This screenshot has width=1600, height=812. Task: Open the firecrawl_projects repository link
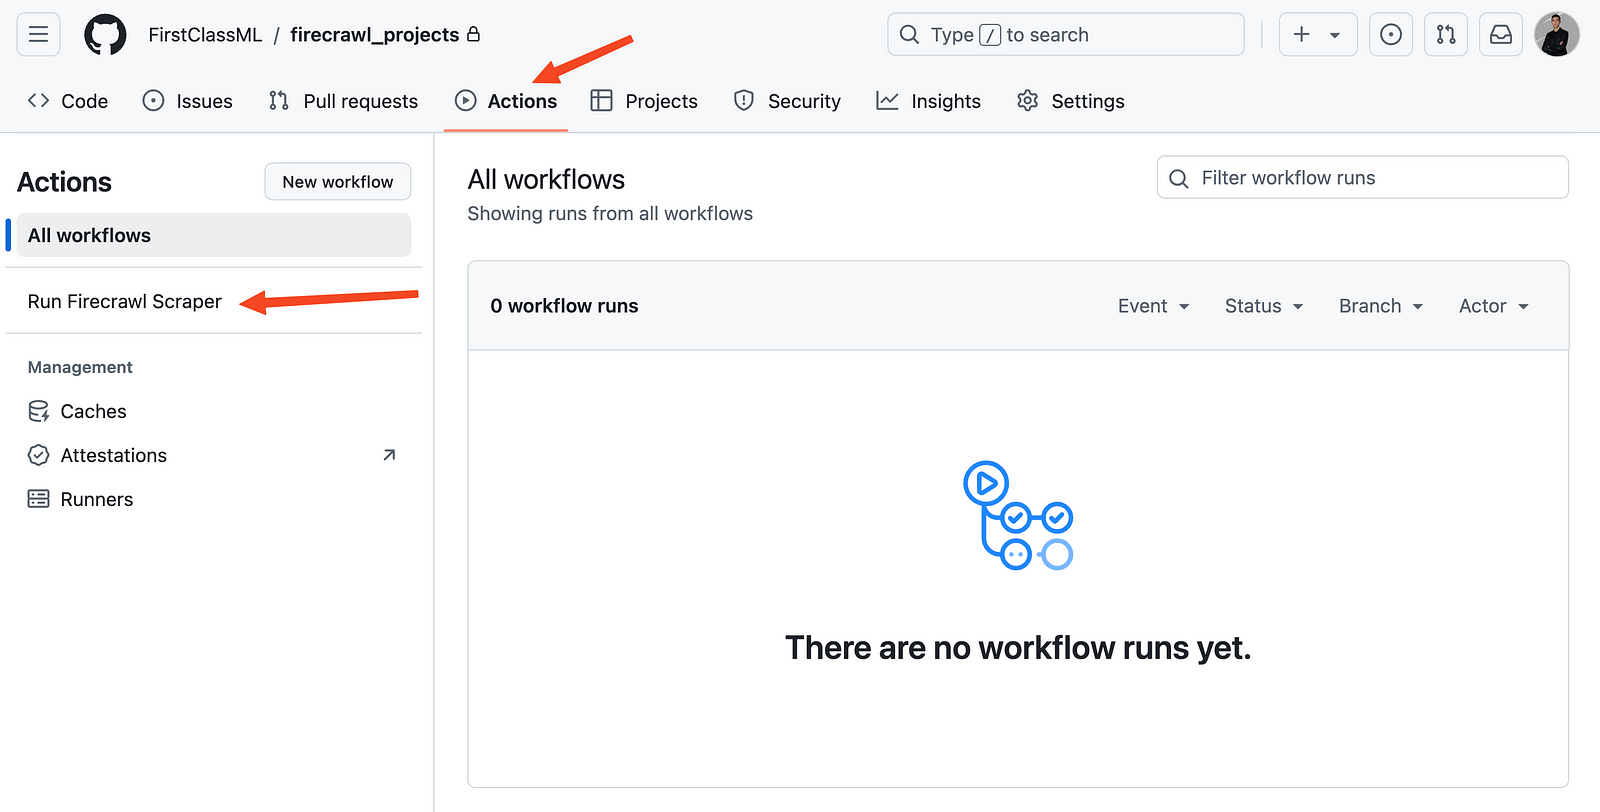[374, 35]
